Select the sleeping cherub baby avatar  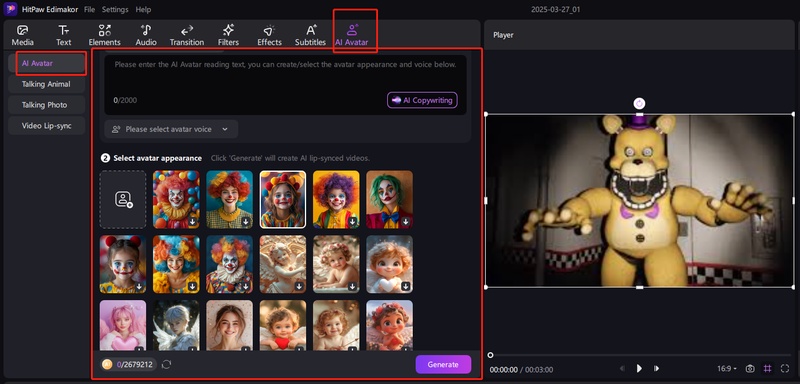click(x=336, y=264)
